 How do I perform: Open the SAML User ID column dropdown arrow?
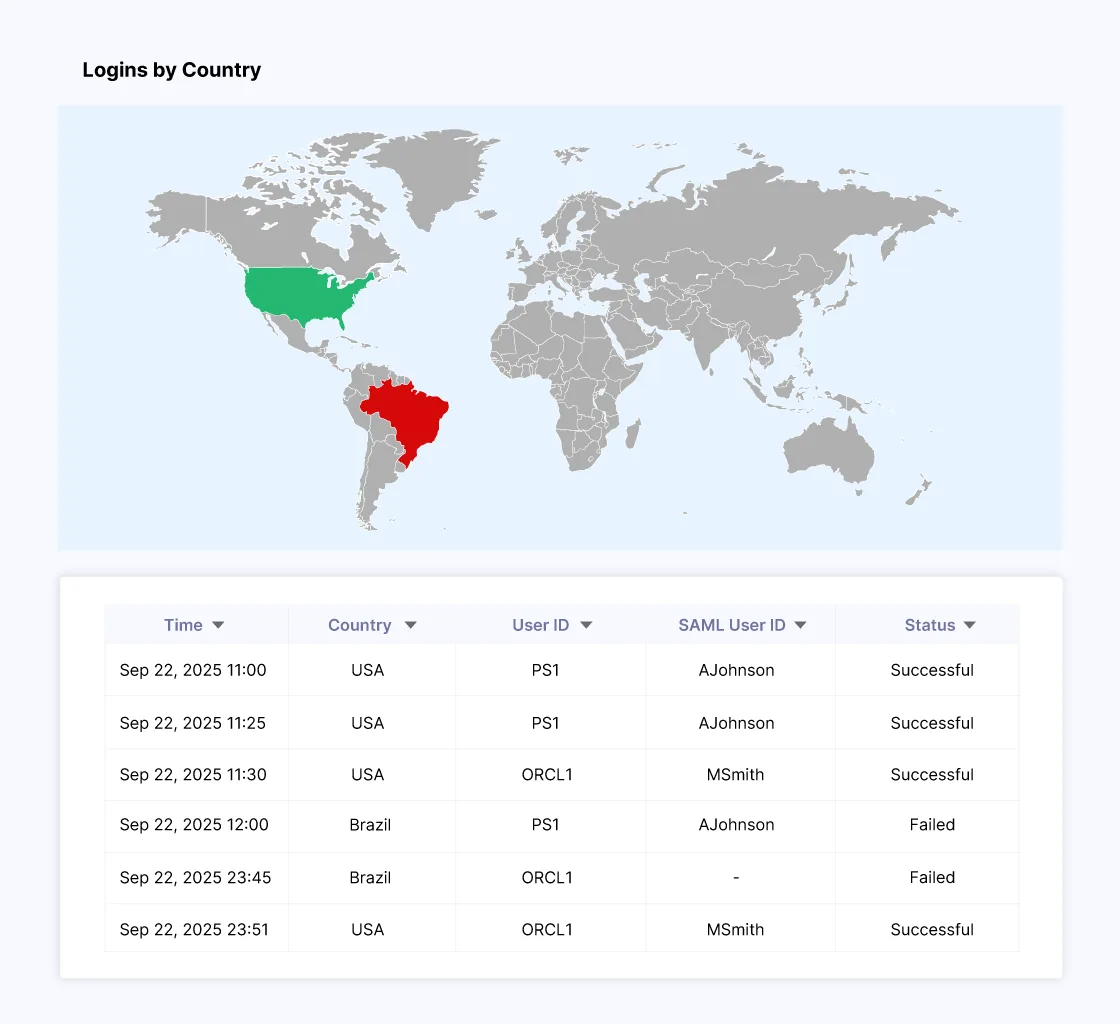[800, 625]
